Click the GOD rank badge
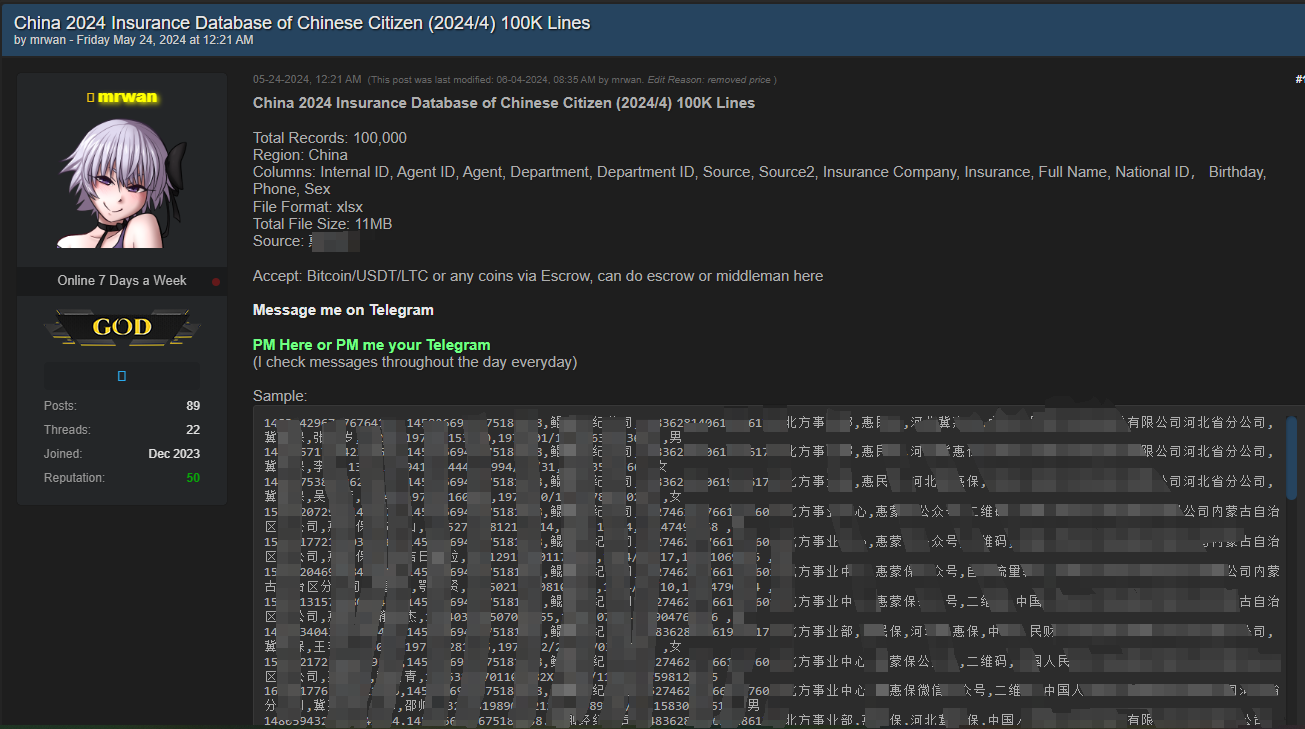The width and height of the screenshot is (1305, 729). click(x=122, y=327)
